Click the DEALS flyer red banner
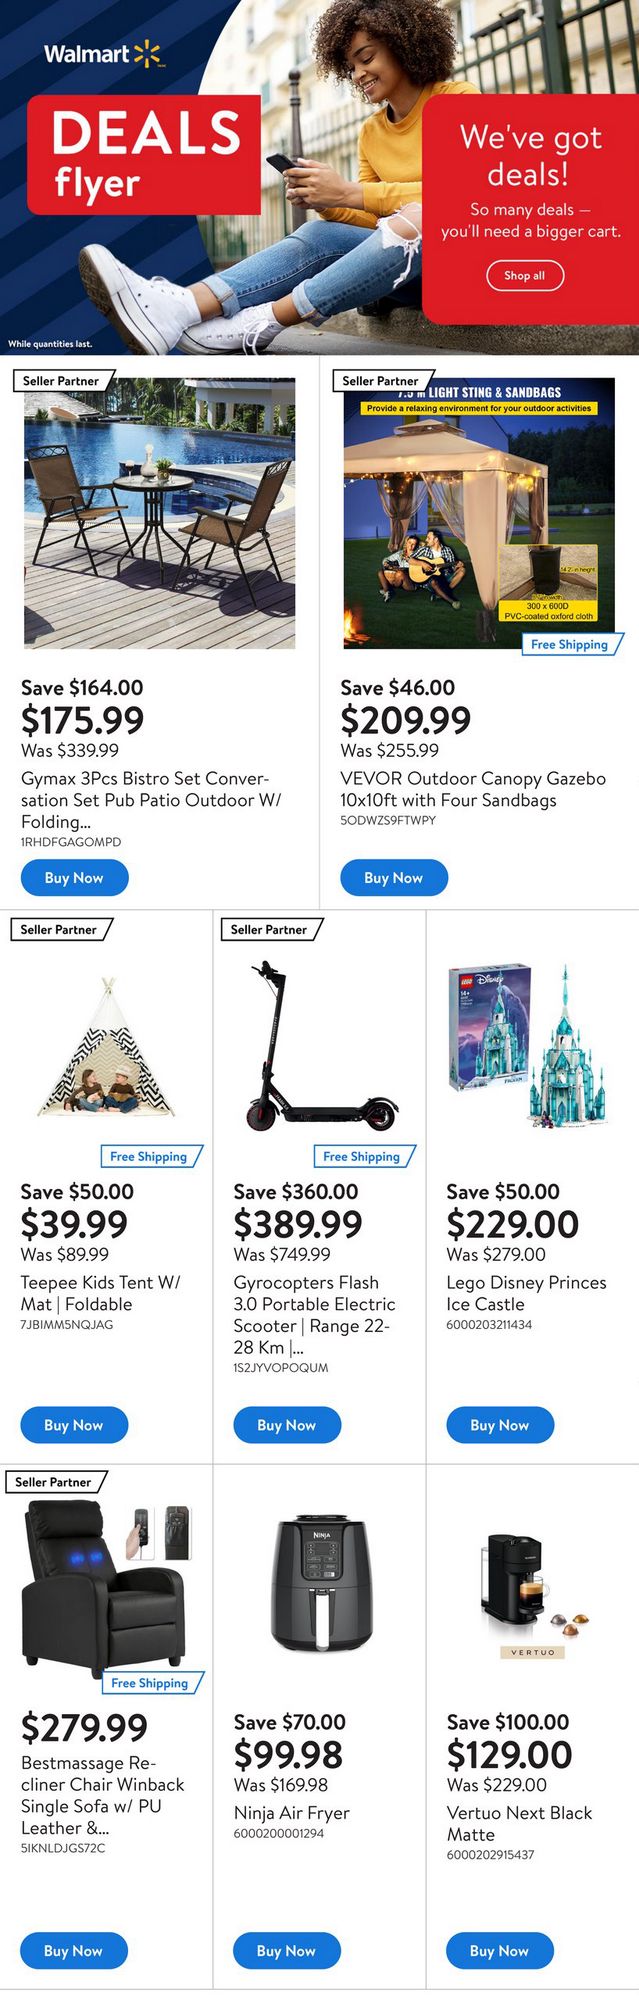 coord(144,155)
